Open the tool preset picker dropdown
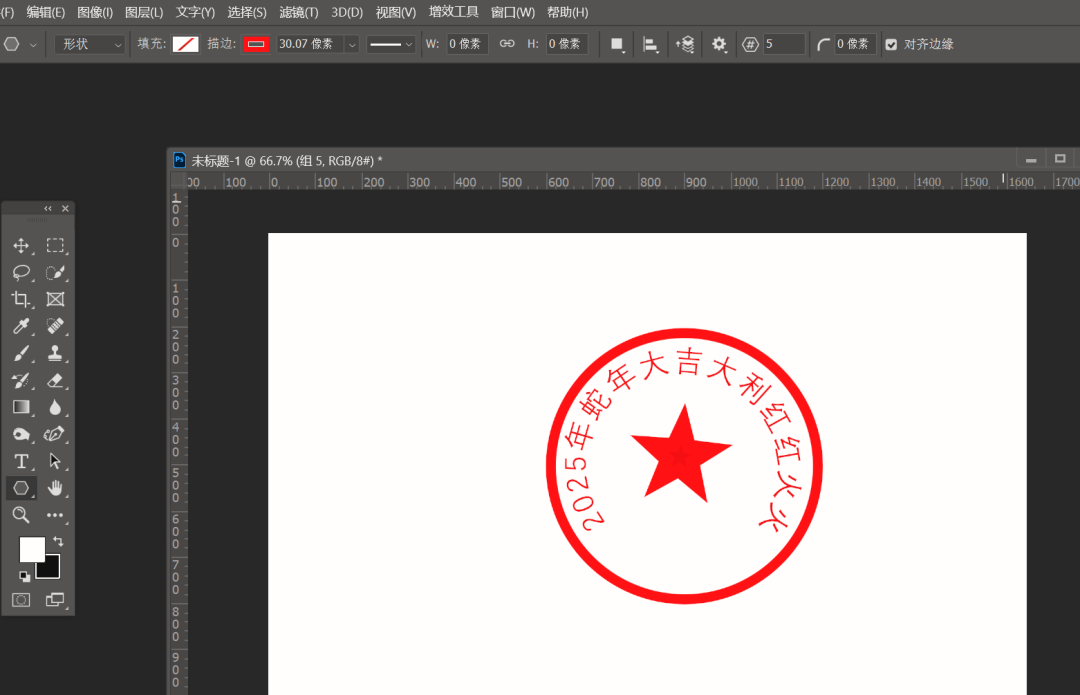 pos(32,45)
